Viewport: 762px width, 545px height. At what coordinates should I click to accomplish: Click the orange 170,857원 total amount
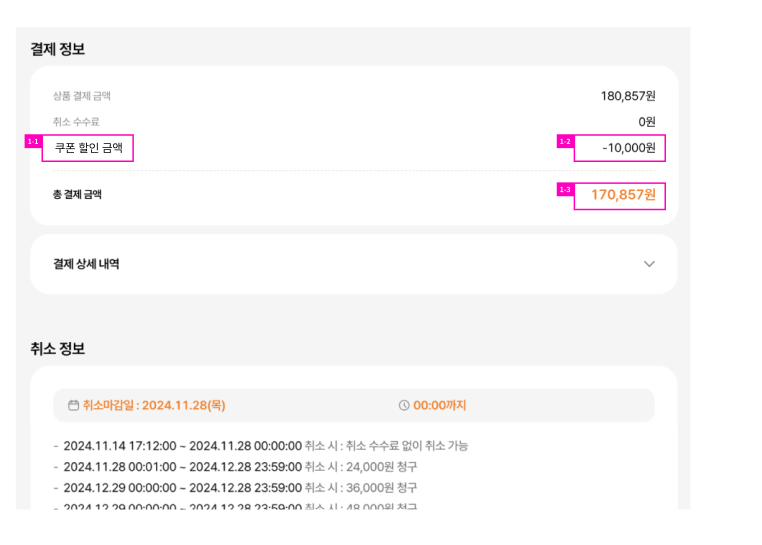pos(623,194)
